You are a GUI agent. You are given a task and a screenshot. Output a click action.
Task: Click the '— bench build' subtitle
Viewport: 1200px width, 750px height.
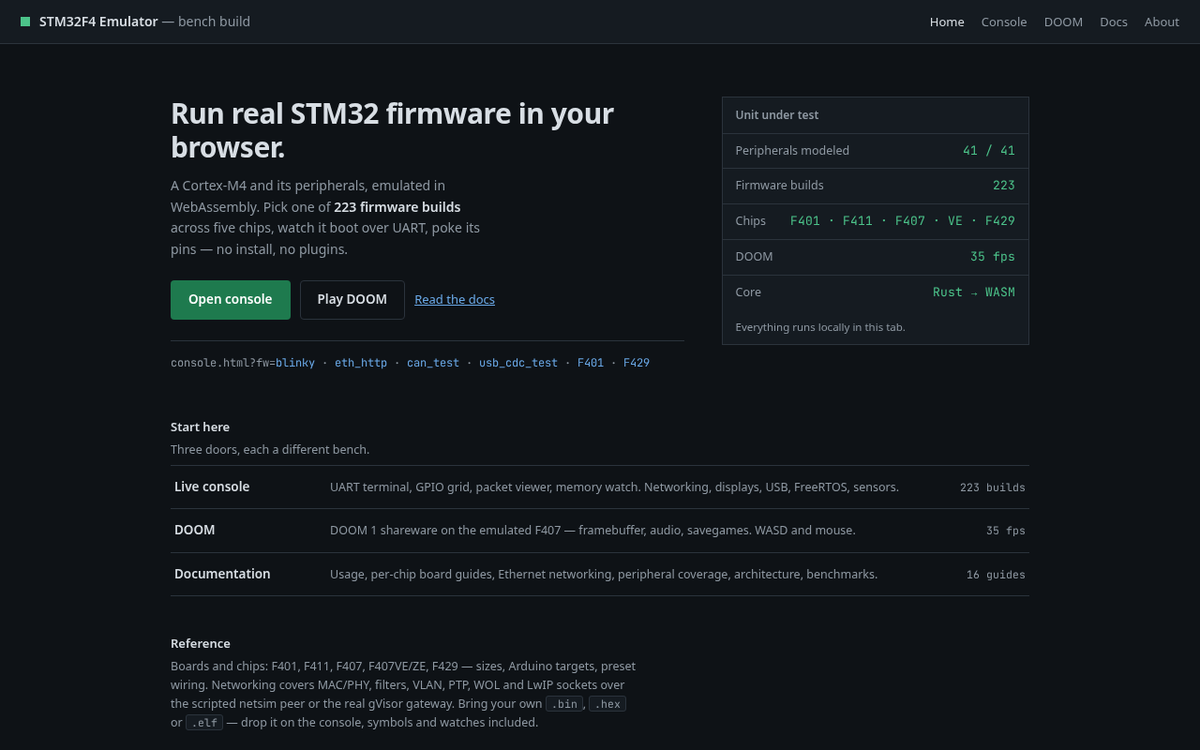206,21
